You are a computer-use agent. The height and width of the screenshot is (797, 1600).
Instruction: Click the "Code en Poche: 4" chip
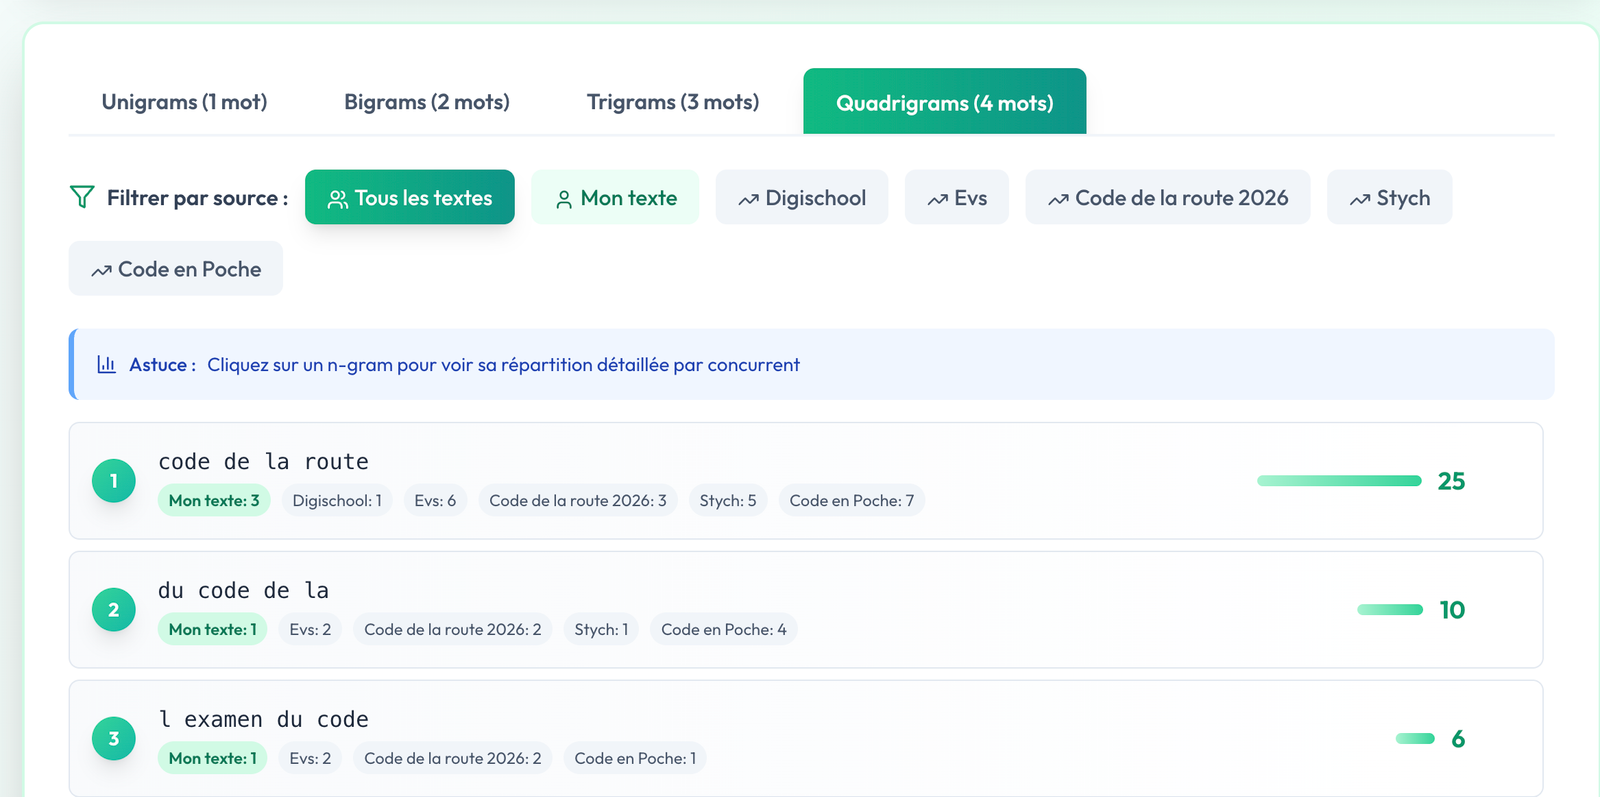724,629
